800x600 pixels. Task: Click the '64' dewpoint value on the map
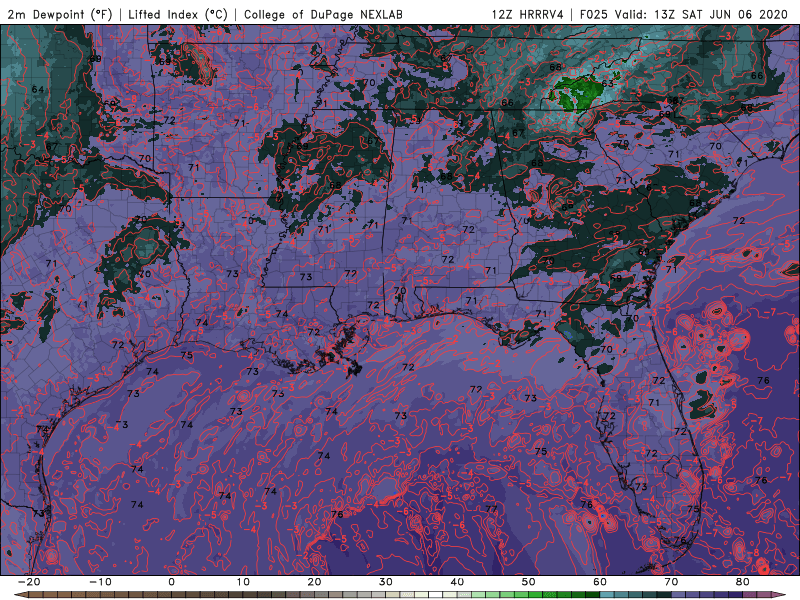38,89
